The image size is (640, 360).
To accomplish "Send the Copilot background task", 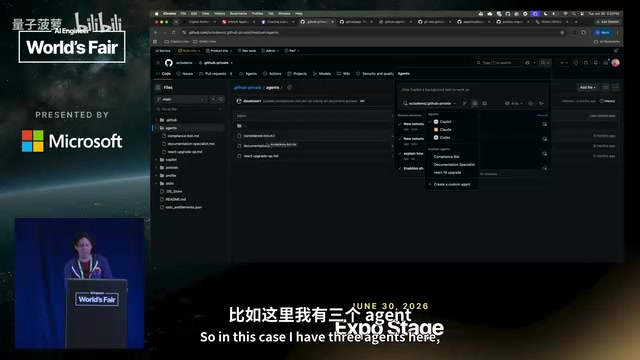I will [541, 103].
